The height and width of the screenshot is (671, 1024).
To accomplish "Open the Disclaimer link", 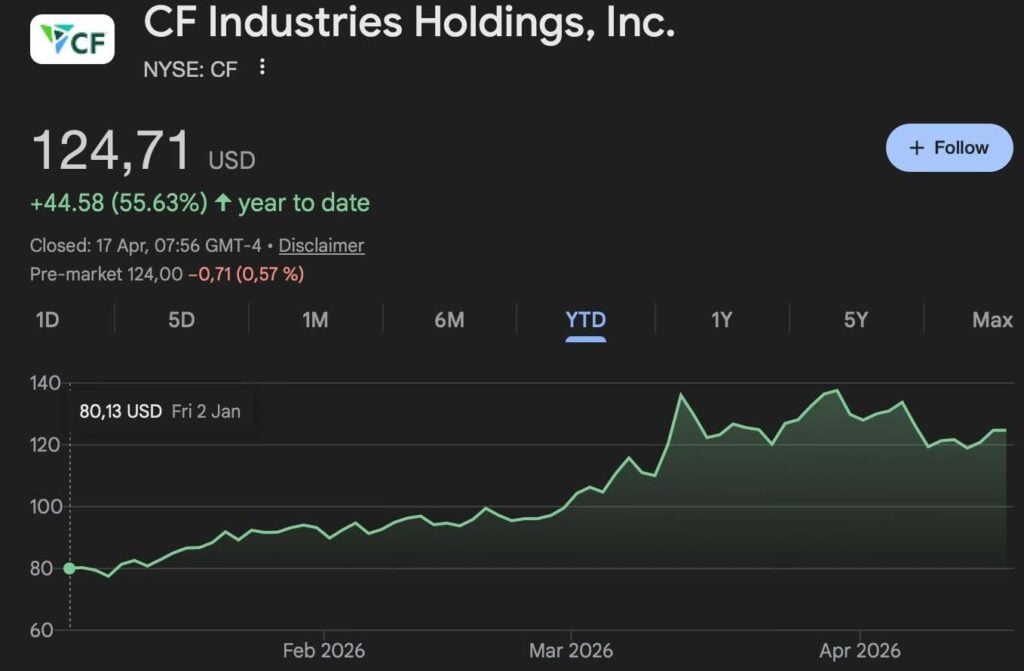I will pyautogui.click(x=321, y=245).
